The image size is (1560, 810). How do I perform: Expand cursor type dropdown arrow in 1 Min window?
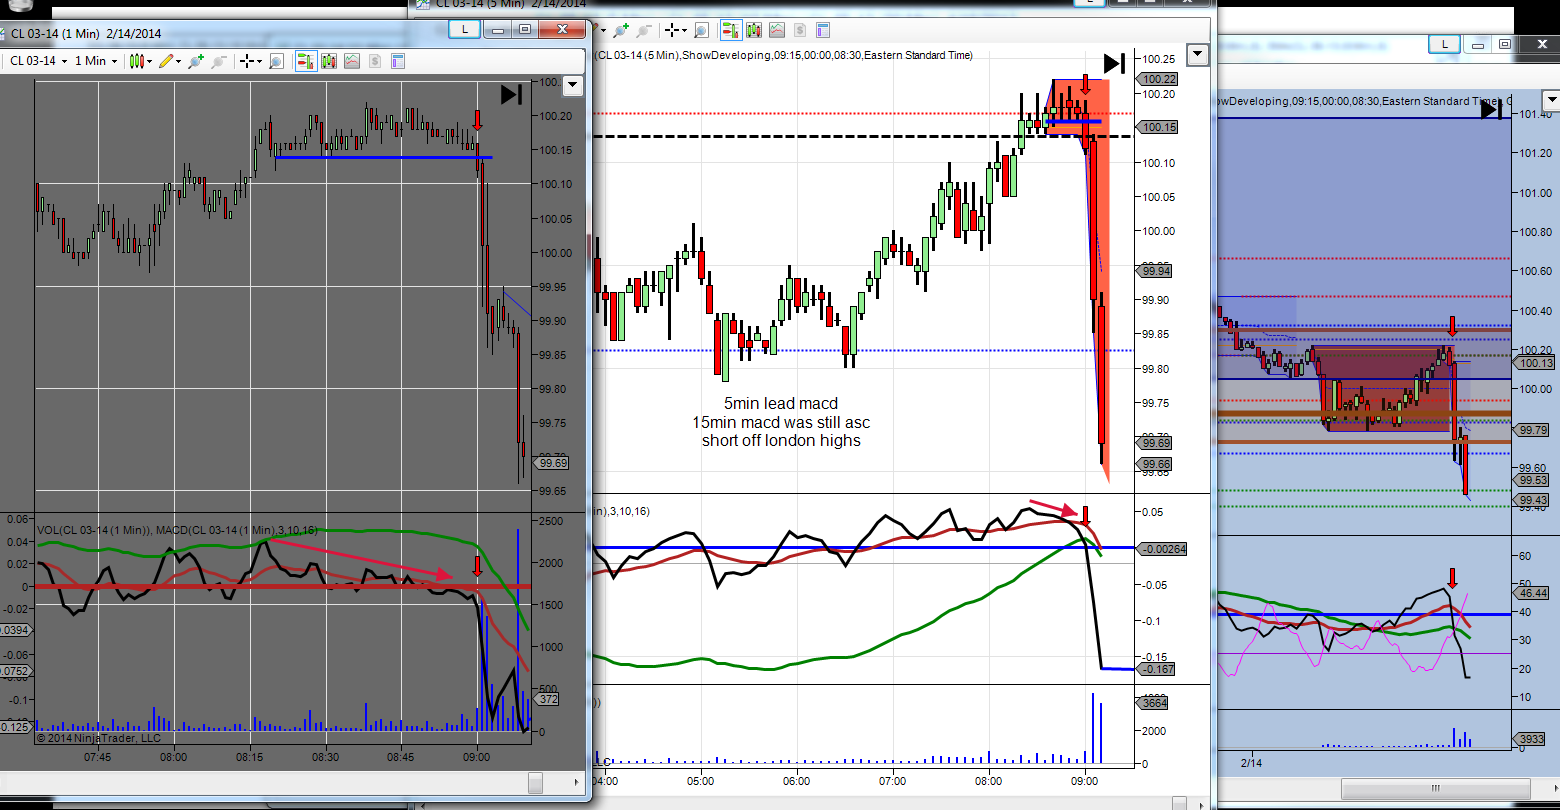coord(258,62)
